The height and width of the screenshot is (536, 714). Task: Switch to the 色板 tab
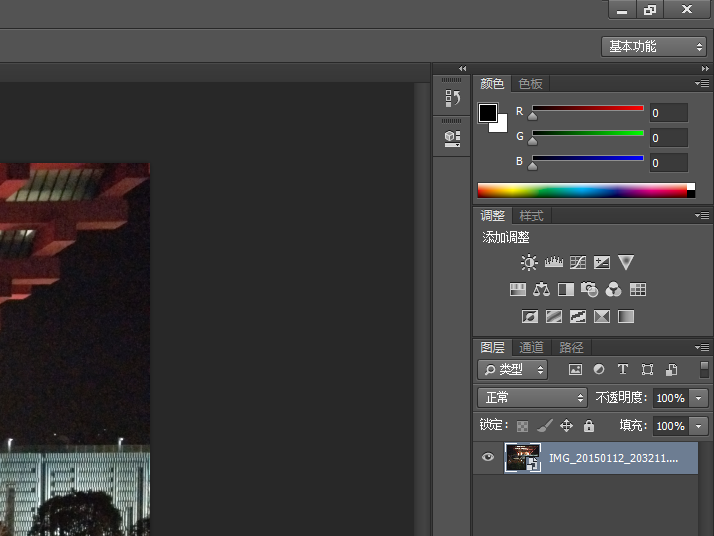coord(530,84)
